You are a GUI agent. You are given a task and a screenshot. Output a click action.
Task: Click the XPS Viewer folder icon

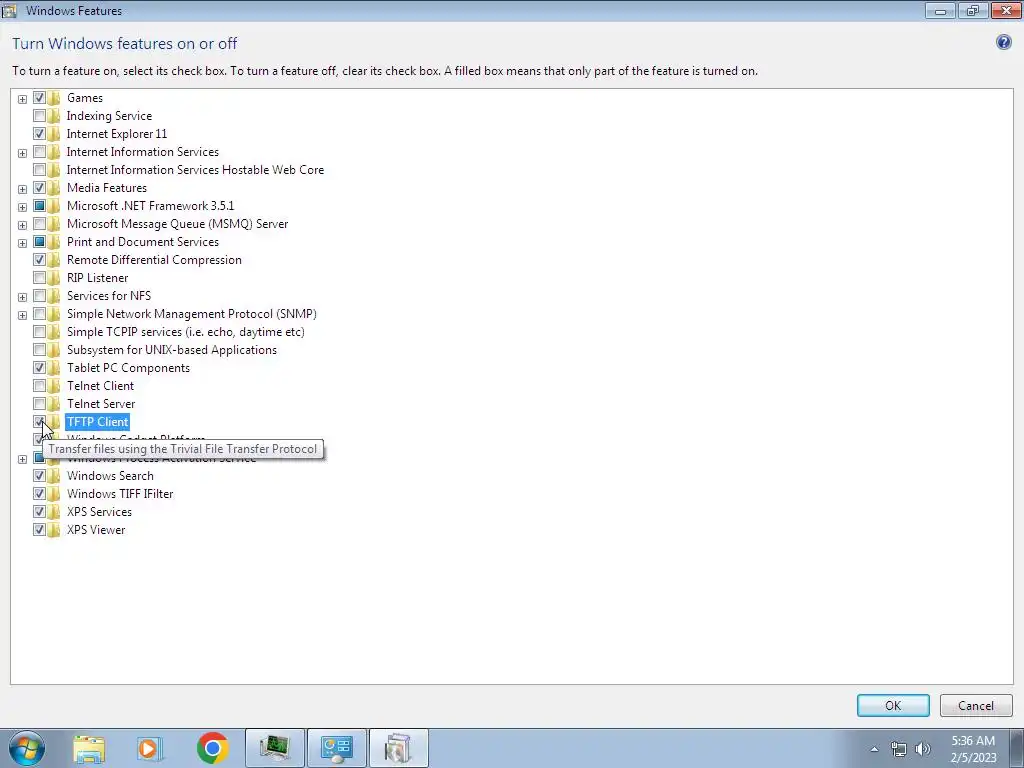pyautogui.click(x=54, y=530)
